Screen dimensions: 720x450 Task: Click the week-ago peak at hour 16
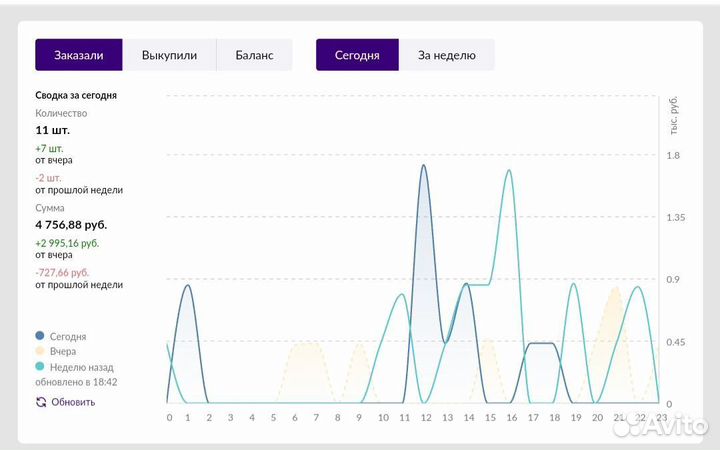click(510, 171)
